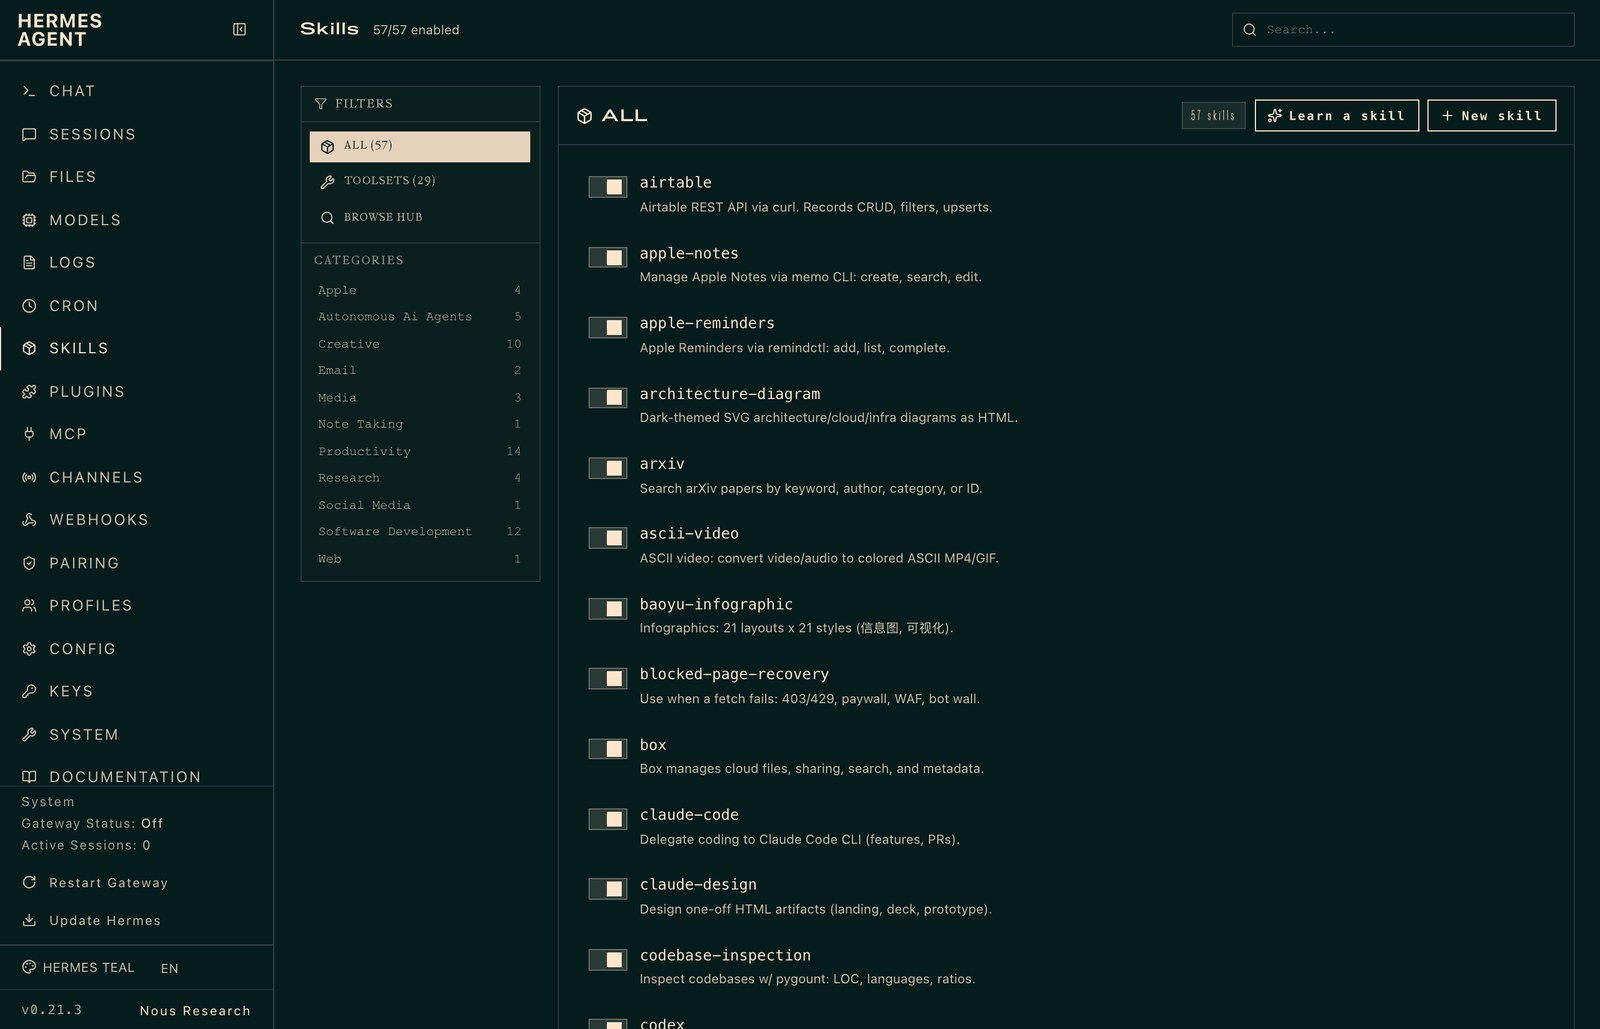Filter by Productivity category
This screenshot has height=1029, width=1600.
click(x=420, y=451)
